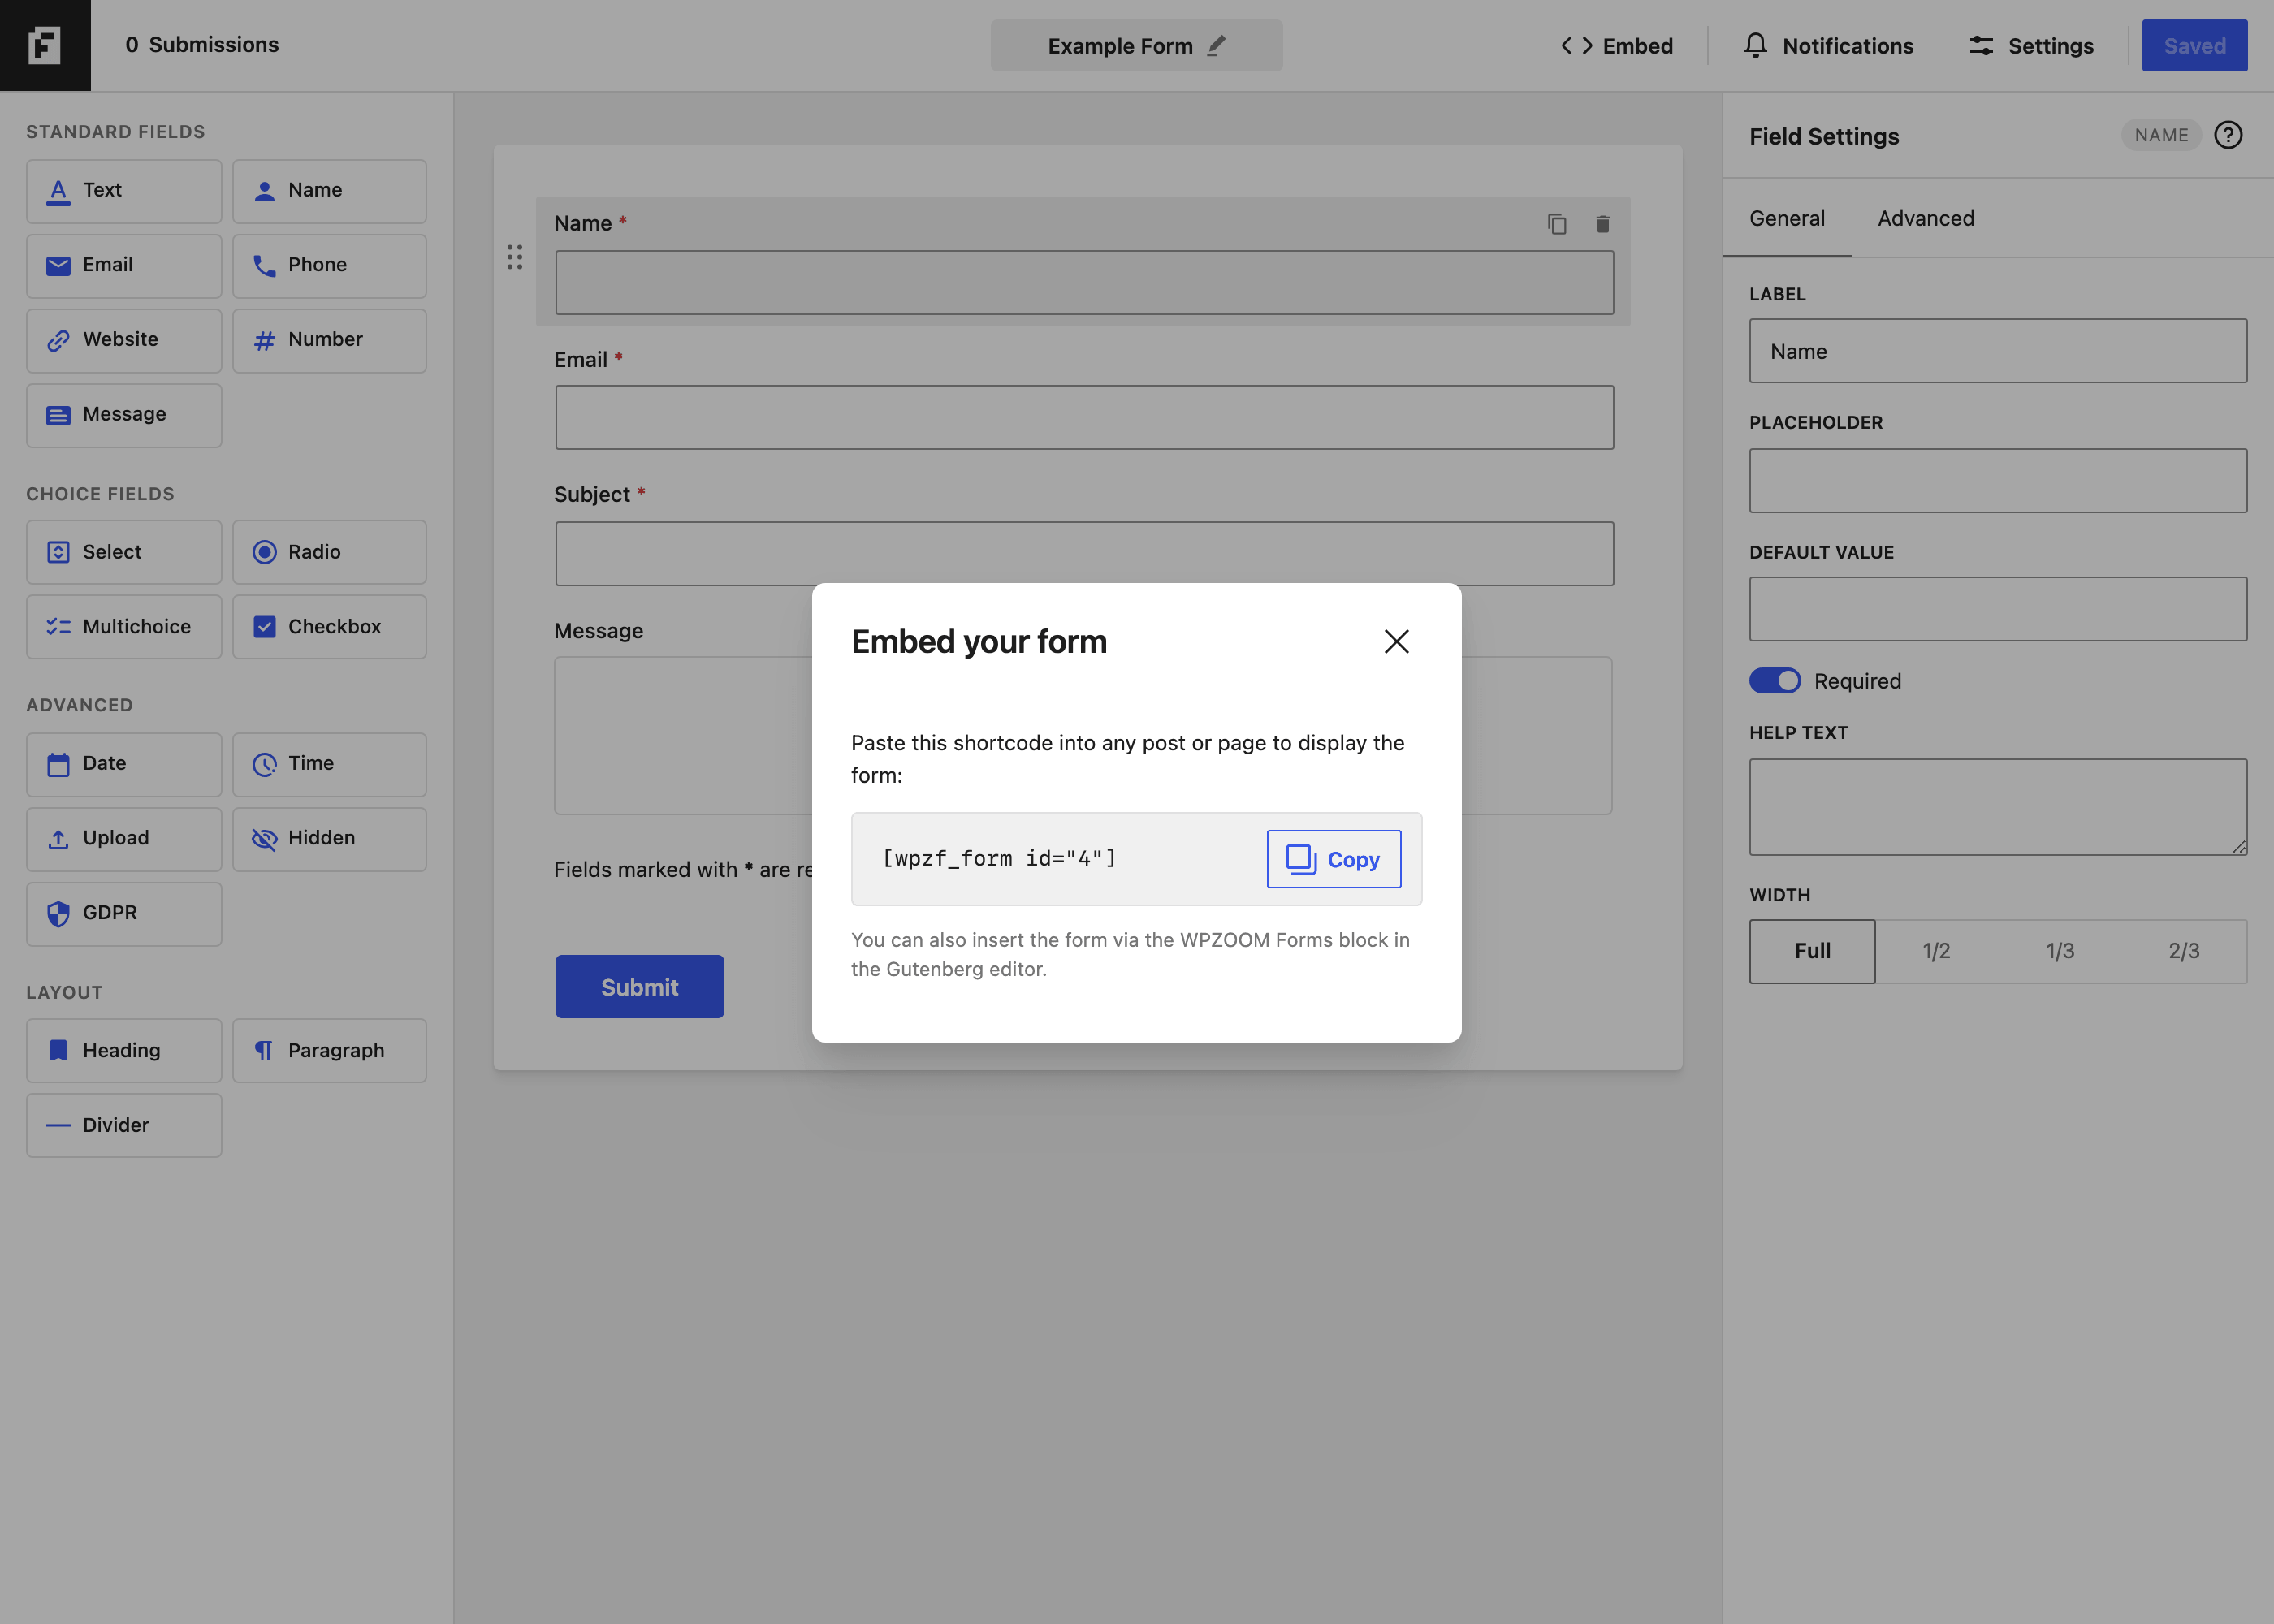Image resolution: width=2274 pixels, height=1624 pixels.
Task: Open the Field Settings help icon
Action: (2228, 135)
